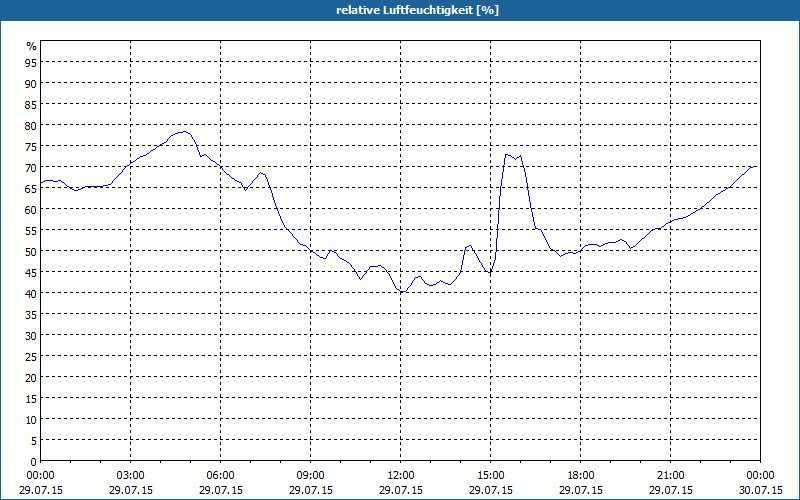
Task: Click the chart title 'relative Luftfeuchtigkeit [%]'
Action: click(400, 10)
